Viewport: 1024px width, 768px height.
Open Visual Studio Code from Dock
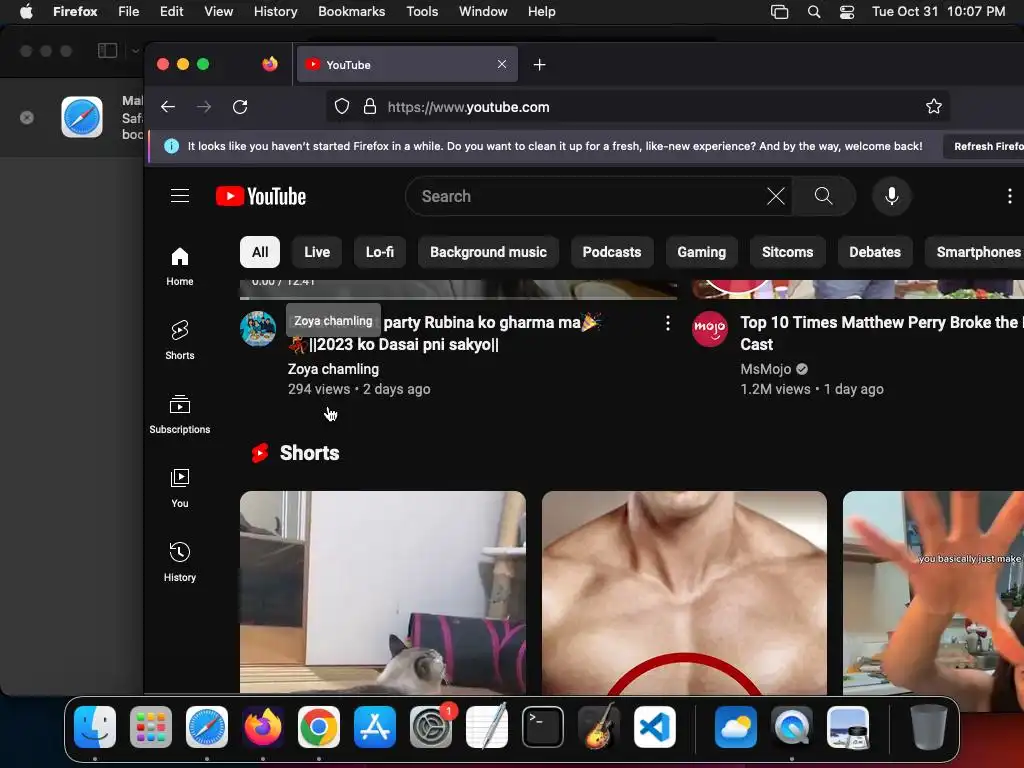click(654, 727)
